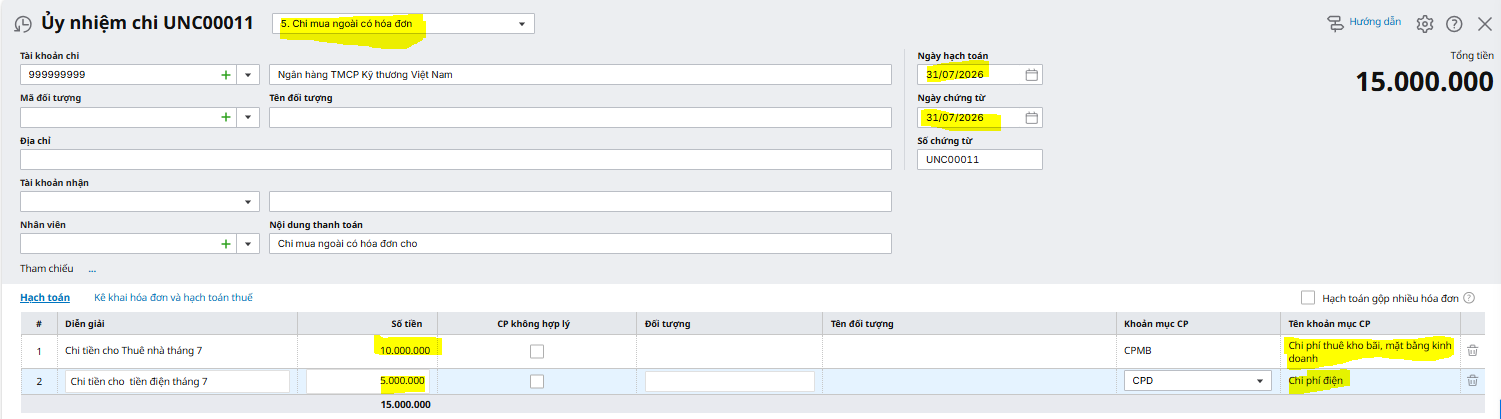The width and height of the screenshot is (1501, 419).
Task: Tick CP không hợp lý for row 1
Action: 537,350
